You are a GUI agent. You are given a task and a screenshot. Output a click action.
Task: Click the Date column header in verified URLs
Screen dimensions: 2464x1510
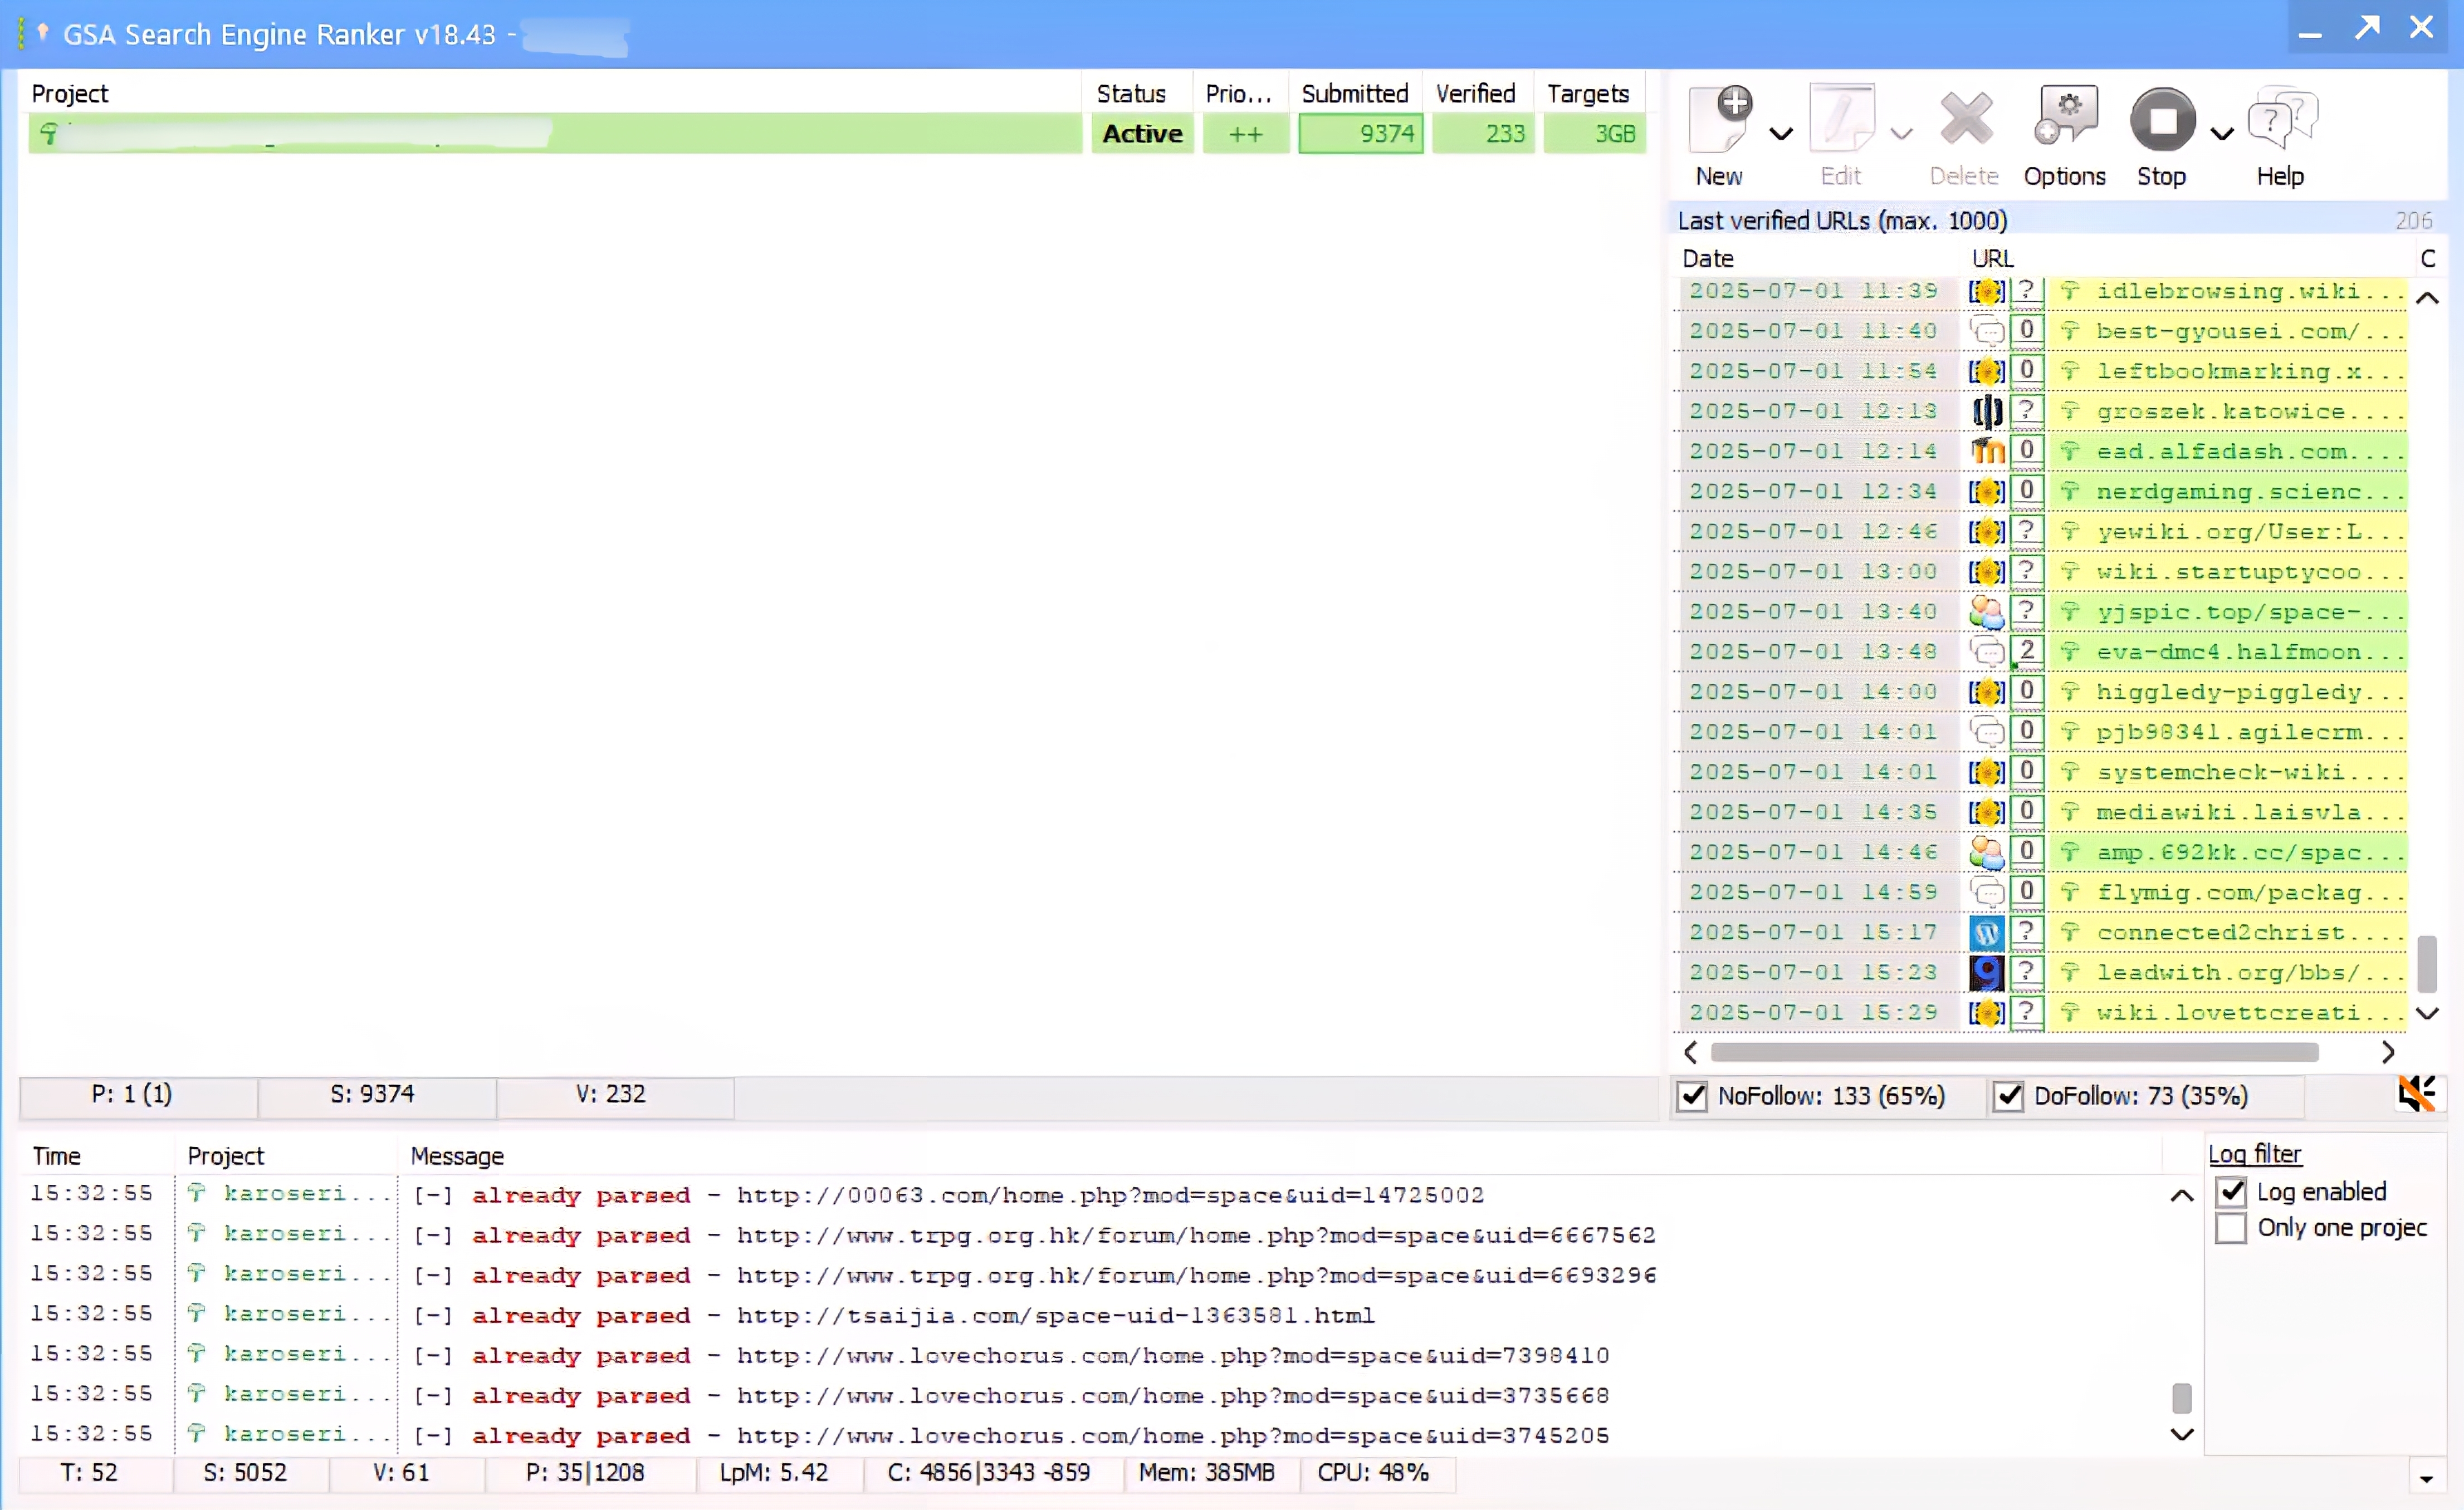tap(1708, 258)
